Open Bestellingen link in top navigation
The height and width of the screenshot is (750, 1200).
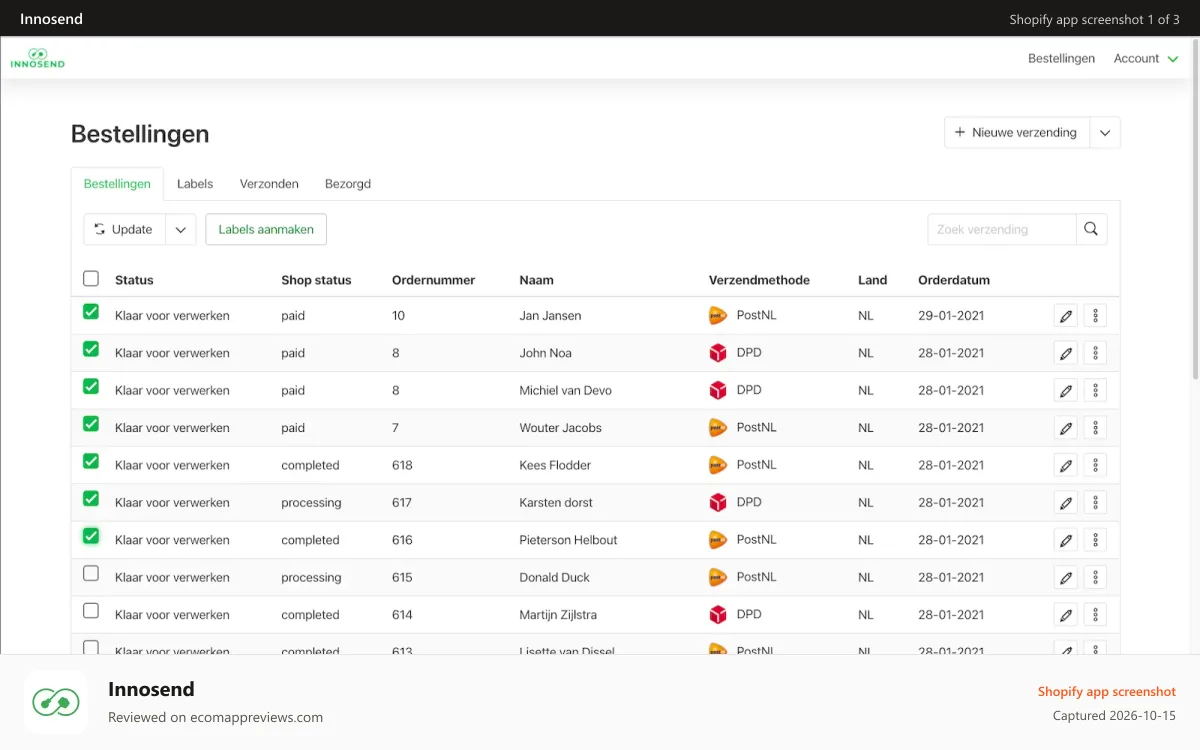pyautogui.click(x=1061, y=59)
